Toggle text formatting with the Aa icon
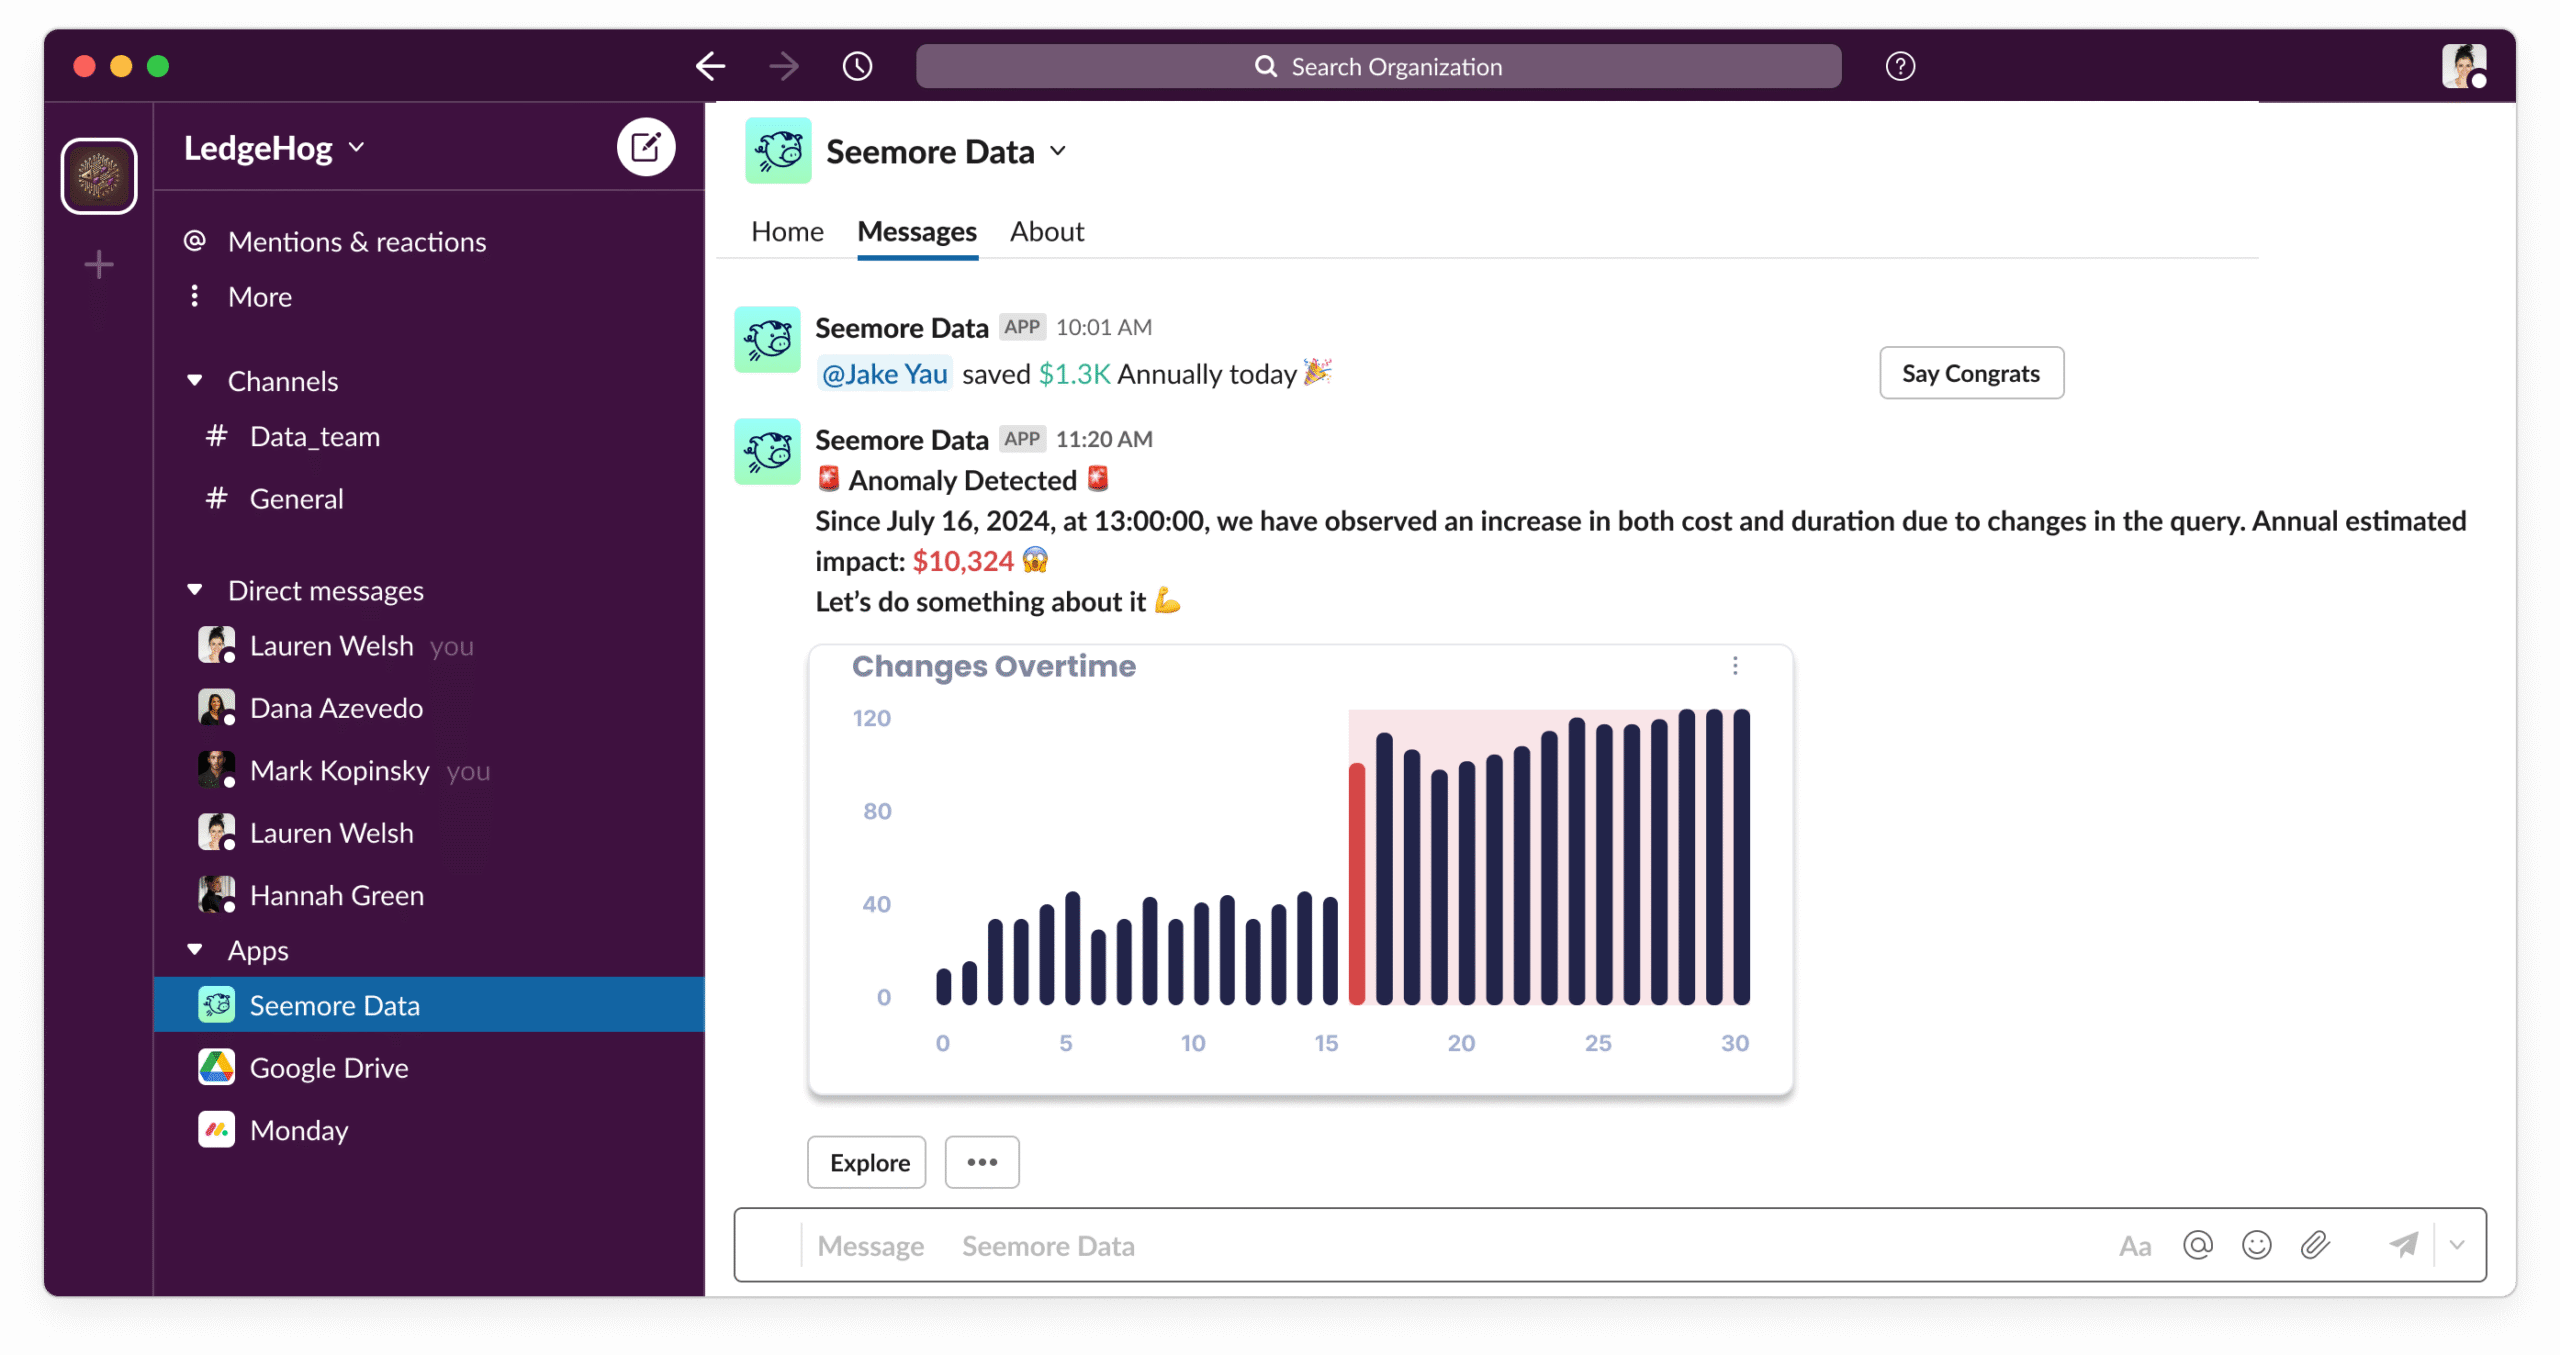This screenshot has height=1355, width=2560. (2135, 1246)
